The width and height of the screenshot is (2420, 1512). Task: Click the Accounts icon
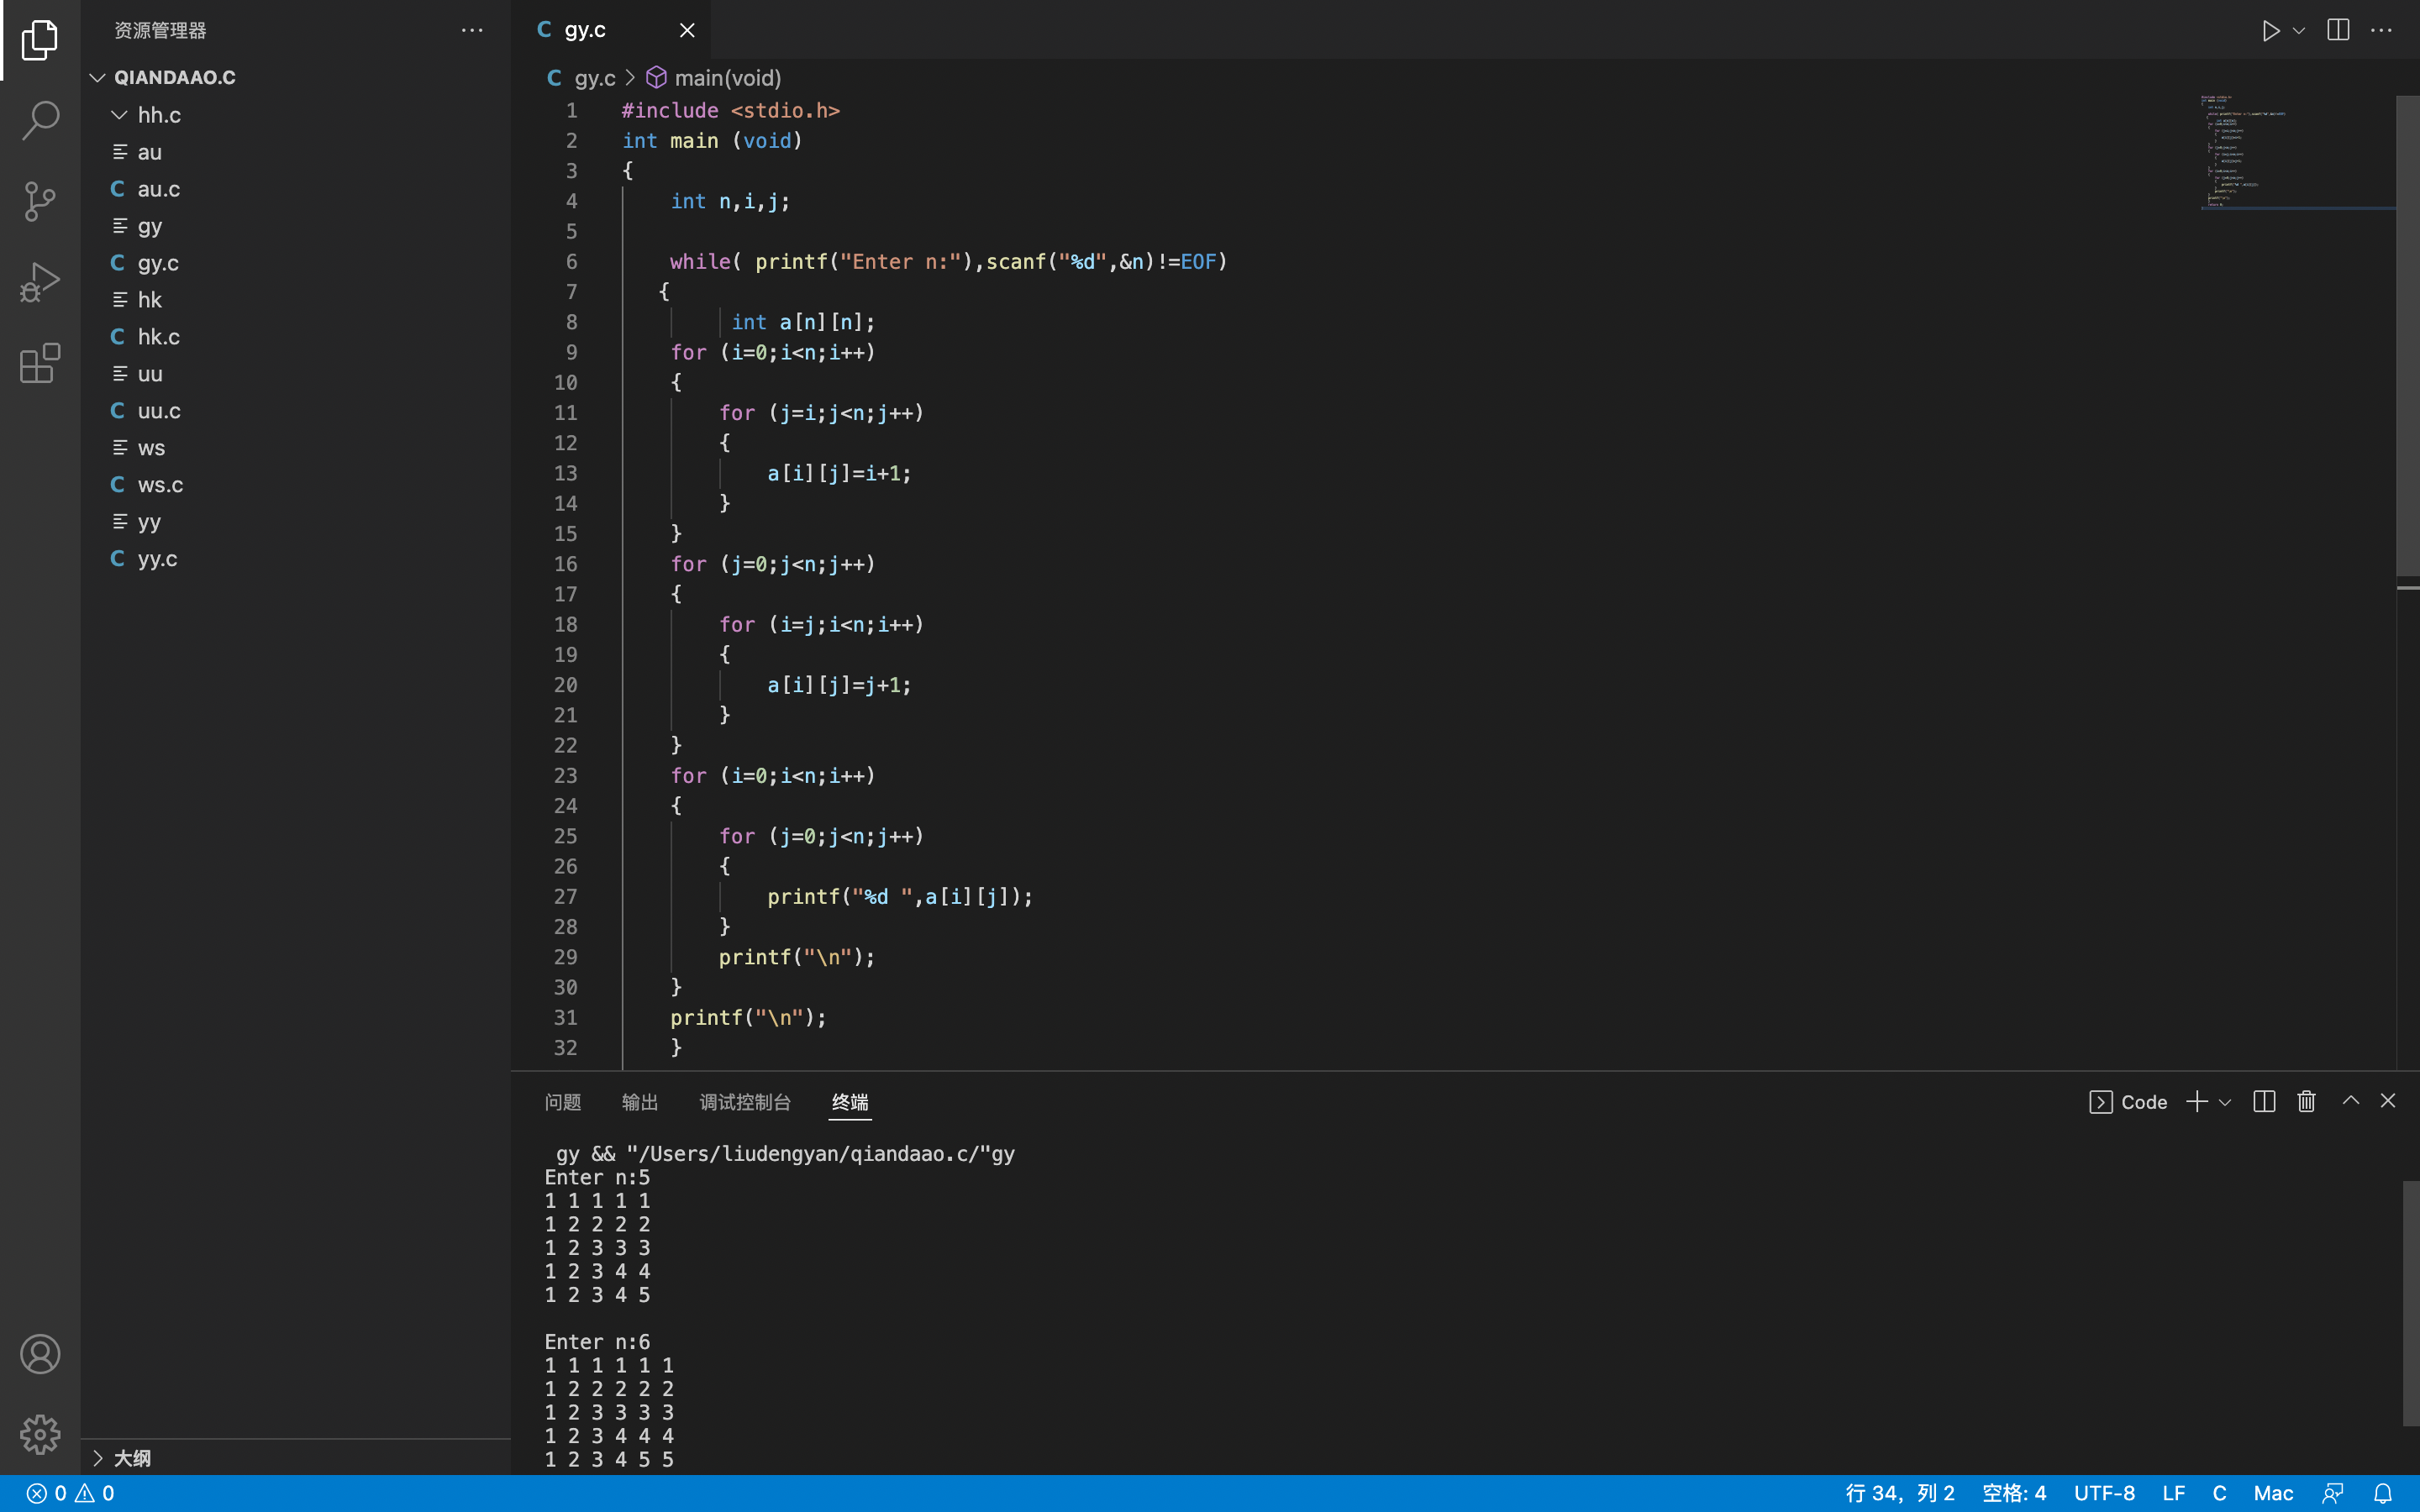click(x=40, y=1354)
